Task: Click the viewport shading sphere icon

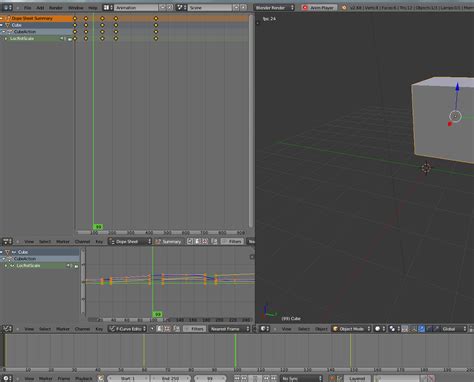Action: [379, 329]
